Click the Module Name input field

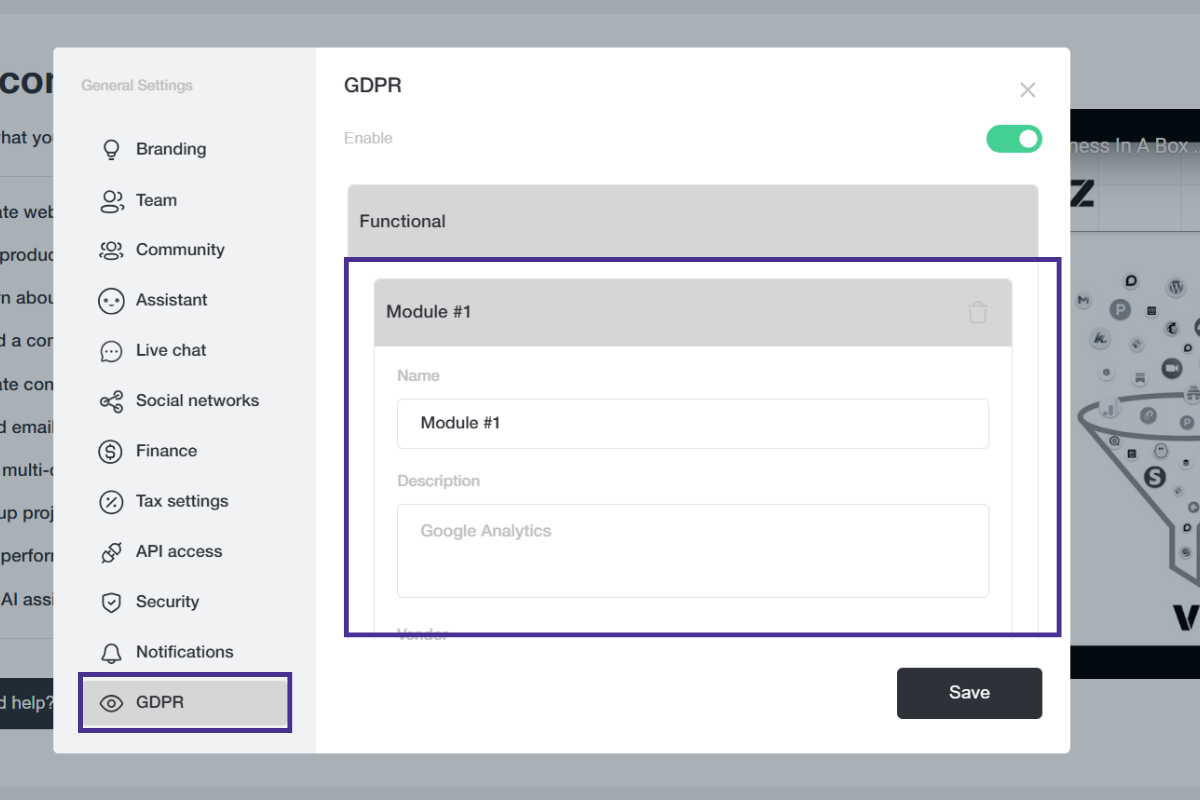692,423
